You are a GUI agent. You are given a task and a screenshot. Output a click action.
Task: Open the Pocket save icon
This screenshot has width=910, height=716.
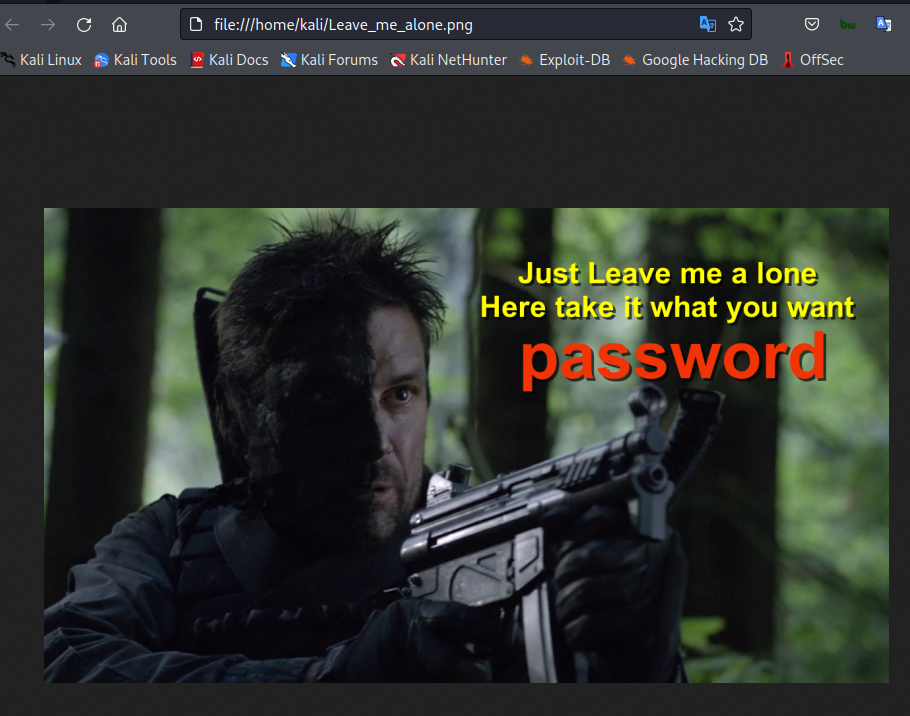tap(813, 25)
